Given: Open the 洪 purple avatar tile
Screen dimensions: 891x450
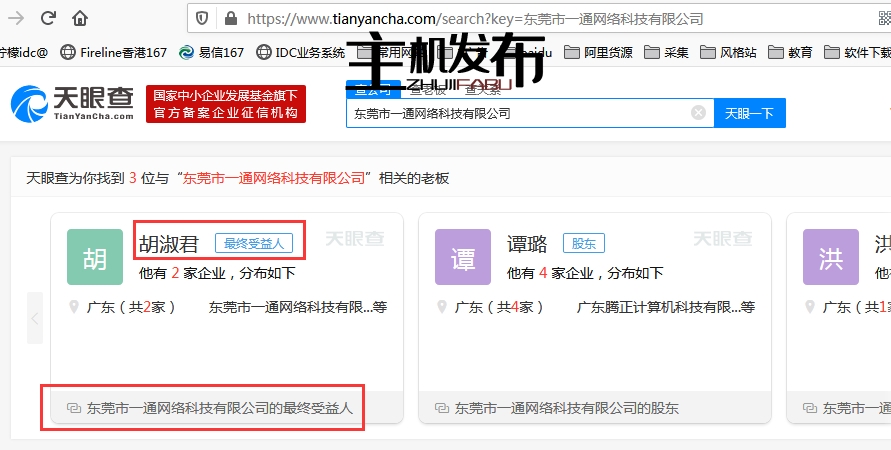Looking at the screenshot, I should 830,257.
